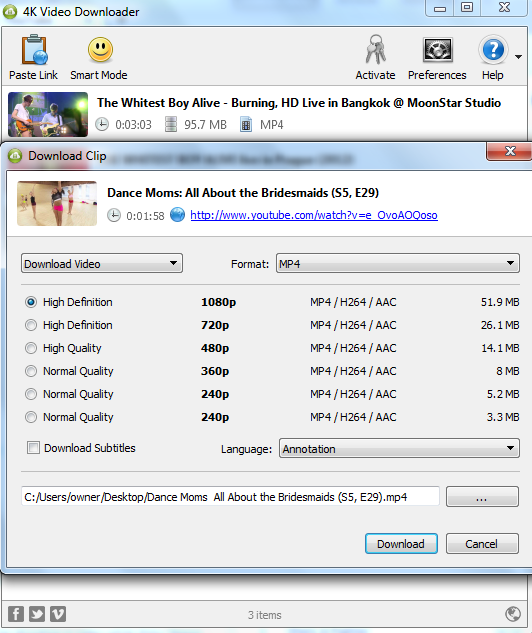This screenshot has height=633, width=532.
Task: Select High Definition 720p radio button
Action: (31, 325)
